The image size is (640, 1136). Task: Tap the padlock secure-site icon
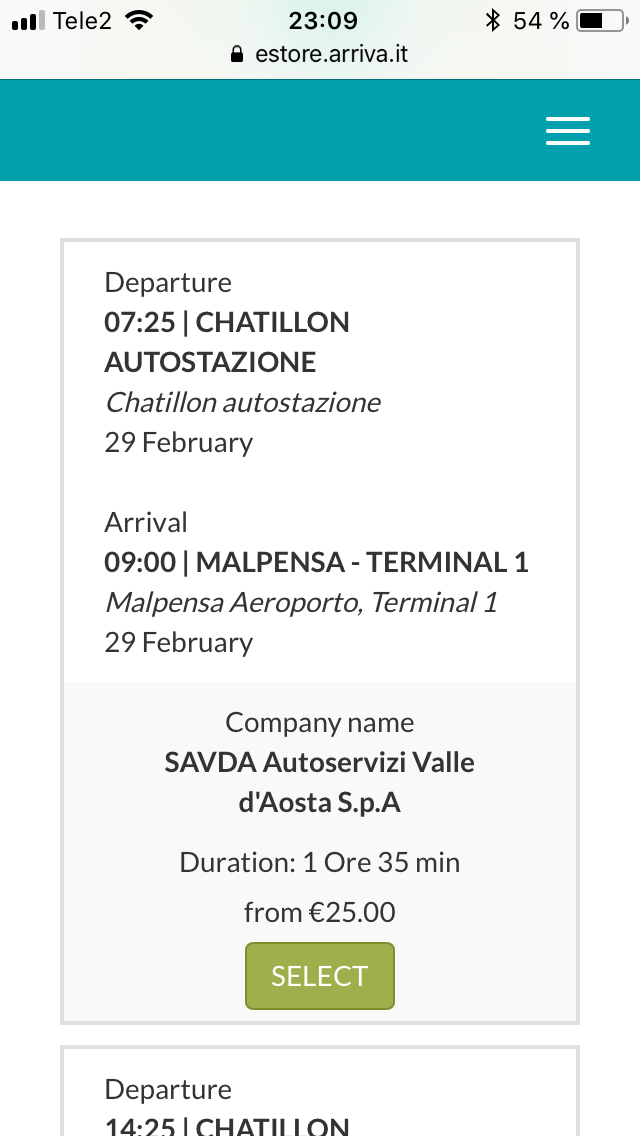click(x=236, y=54)
